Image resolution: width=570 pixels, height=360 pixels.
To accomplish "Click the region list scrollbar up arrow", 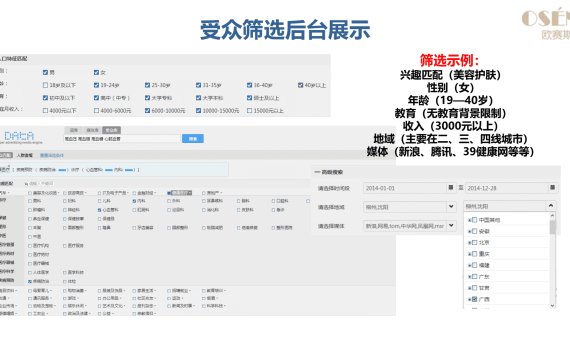I will (x=553, y=216).
